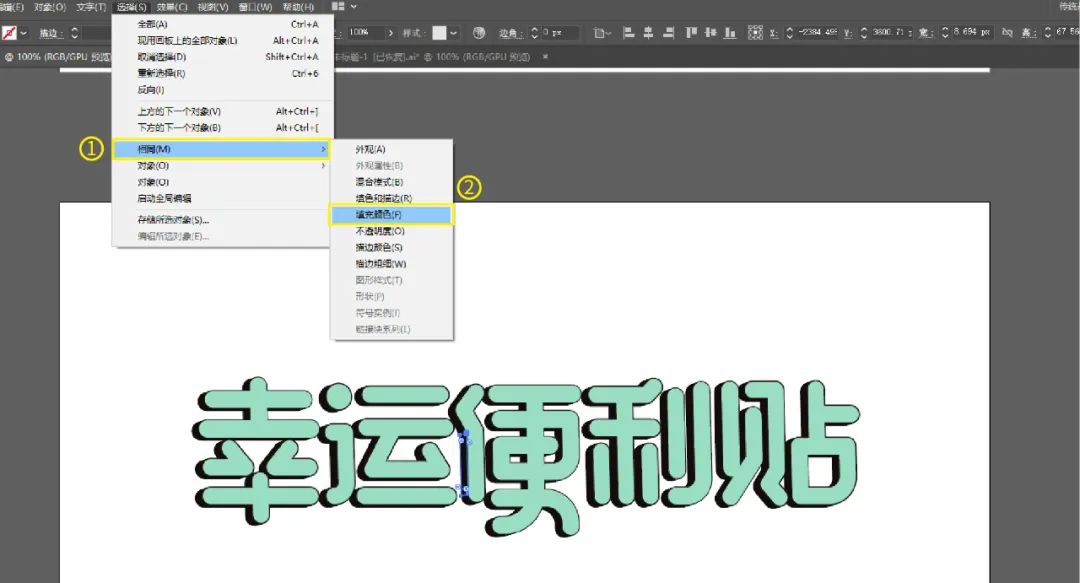Choose 全部(A) Ctrl+A menu entry
Screen dimensions: 1080x583
click(x=222, y=24)
